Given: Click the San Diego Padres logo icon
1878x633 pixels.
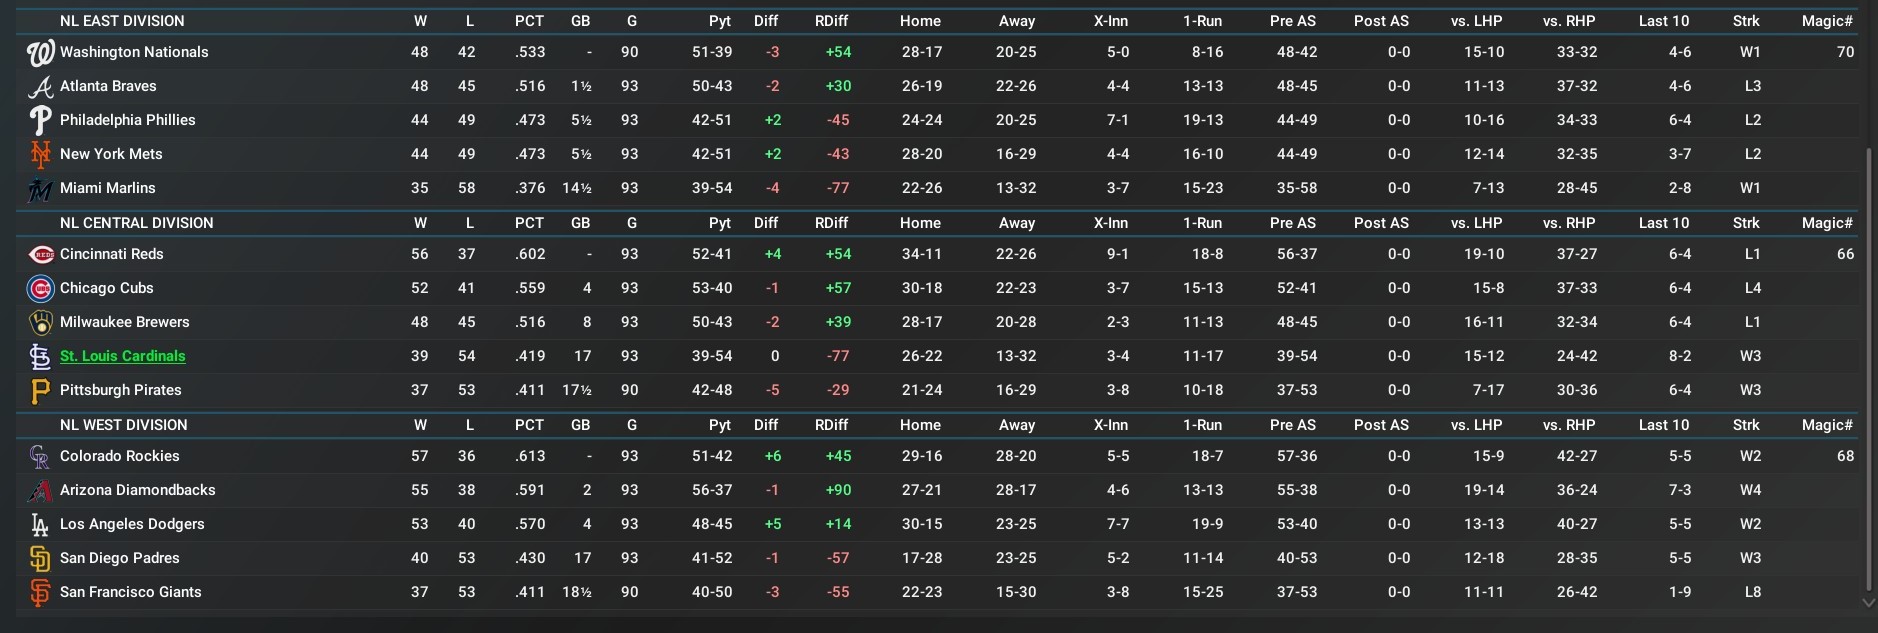Looking at the screenshot, I should coord(40,559).
